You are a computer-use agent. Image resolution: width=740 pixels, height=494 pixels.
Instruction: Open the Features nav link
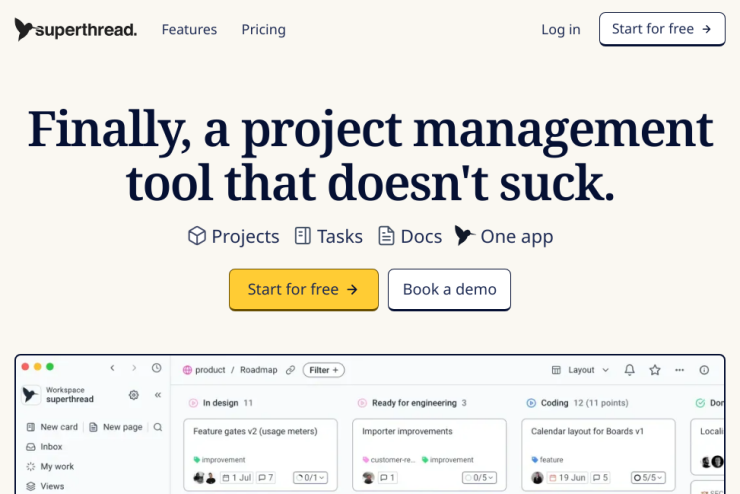click(x=189, y=29)
